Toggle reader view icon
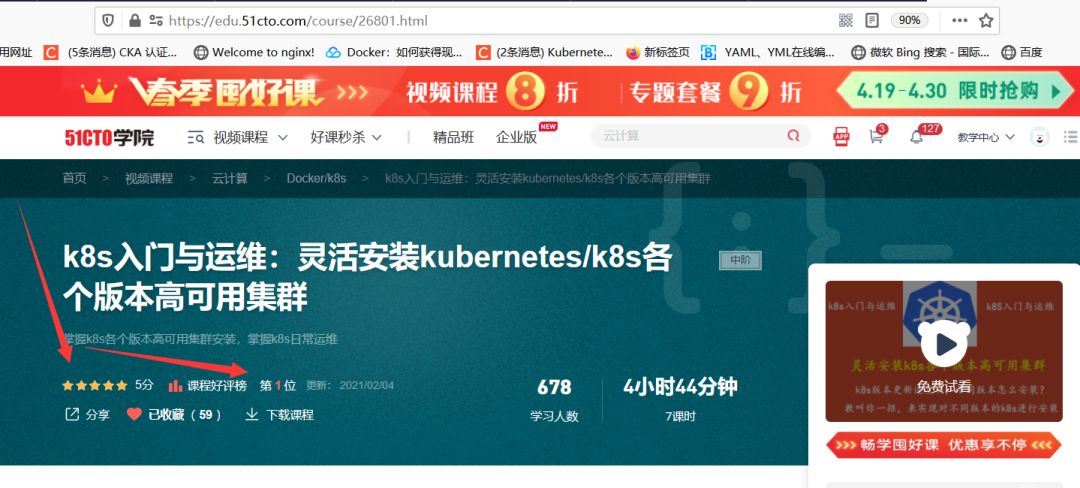Screen dimensions: 1080x488 tap(872, 21)
